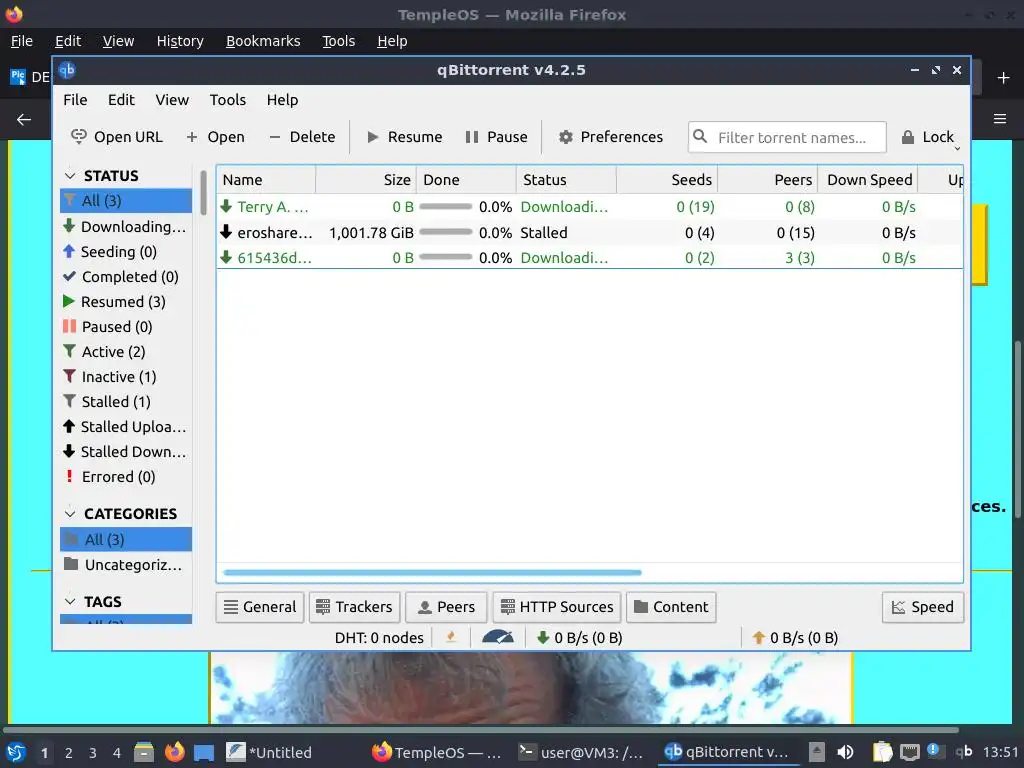Screen dimensions: 1024x768
Task: Click the connection status icon
Action: click(x=451, y=637)
